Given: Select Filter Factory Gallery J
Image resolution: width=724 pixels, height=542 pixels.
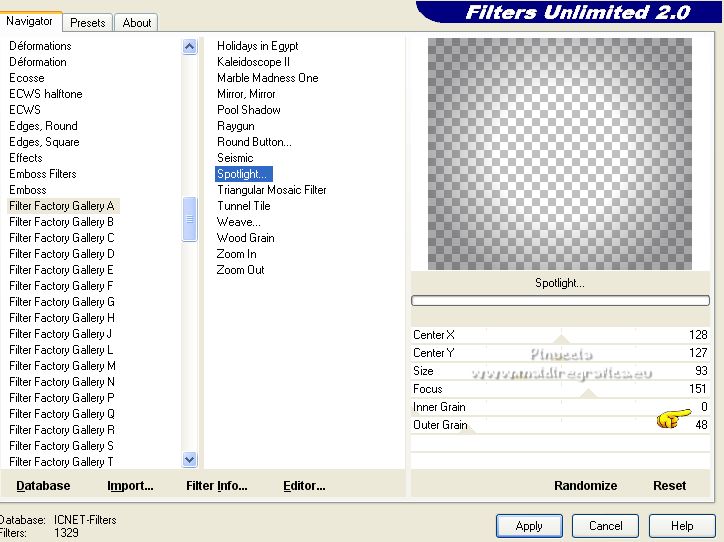Looking at the screenshot, I should pos(60,334).
